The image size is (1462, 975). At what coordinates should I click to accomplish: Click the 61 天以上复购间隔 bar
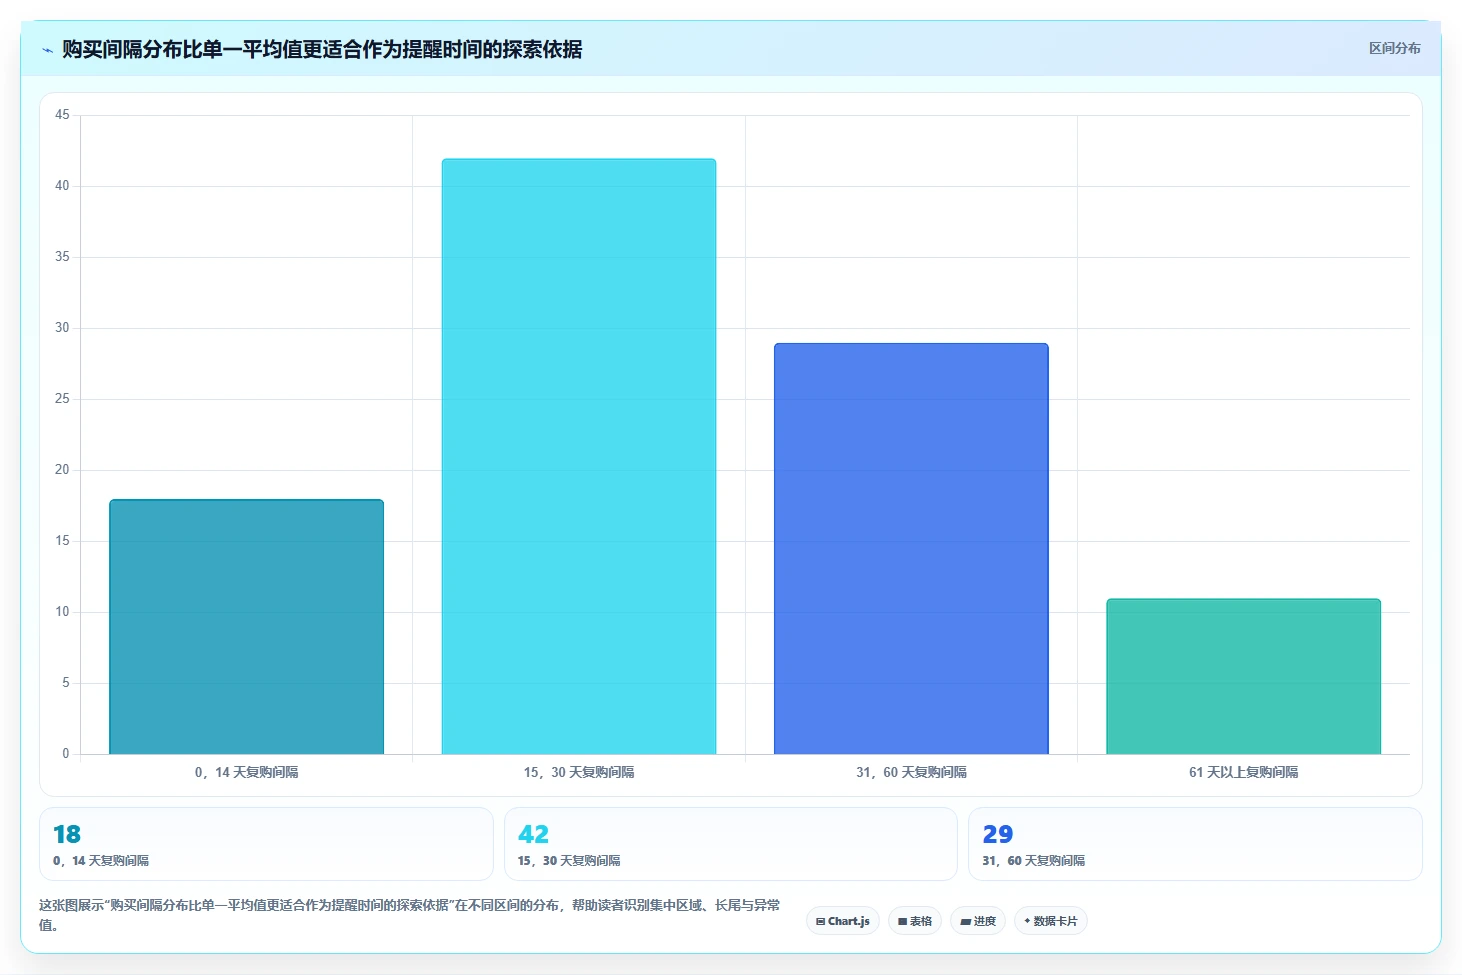click(1243, 676)
